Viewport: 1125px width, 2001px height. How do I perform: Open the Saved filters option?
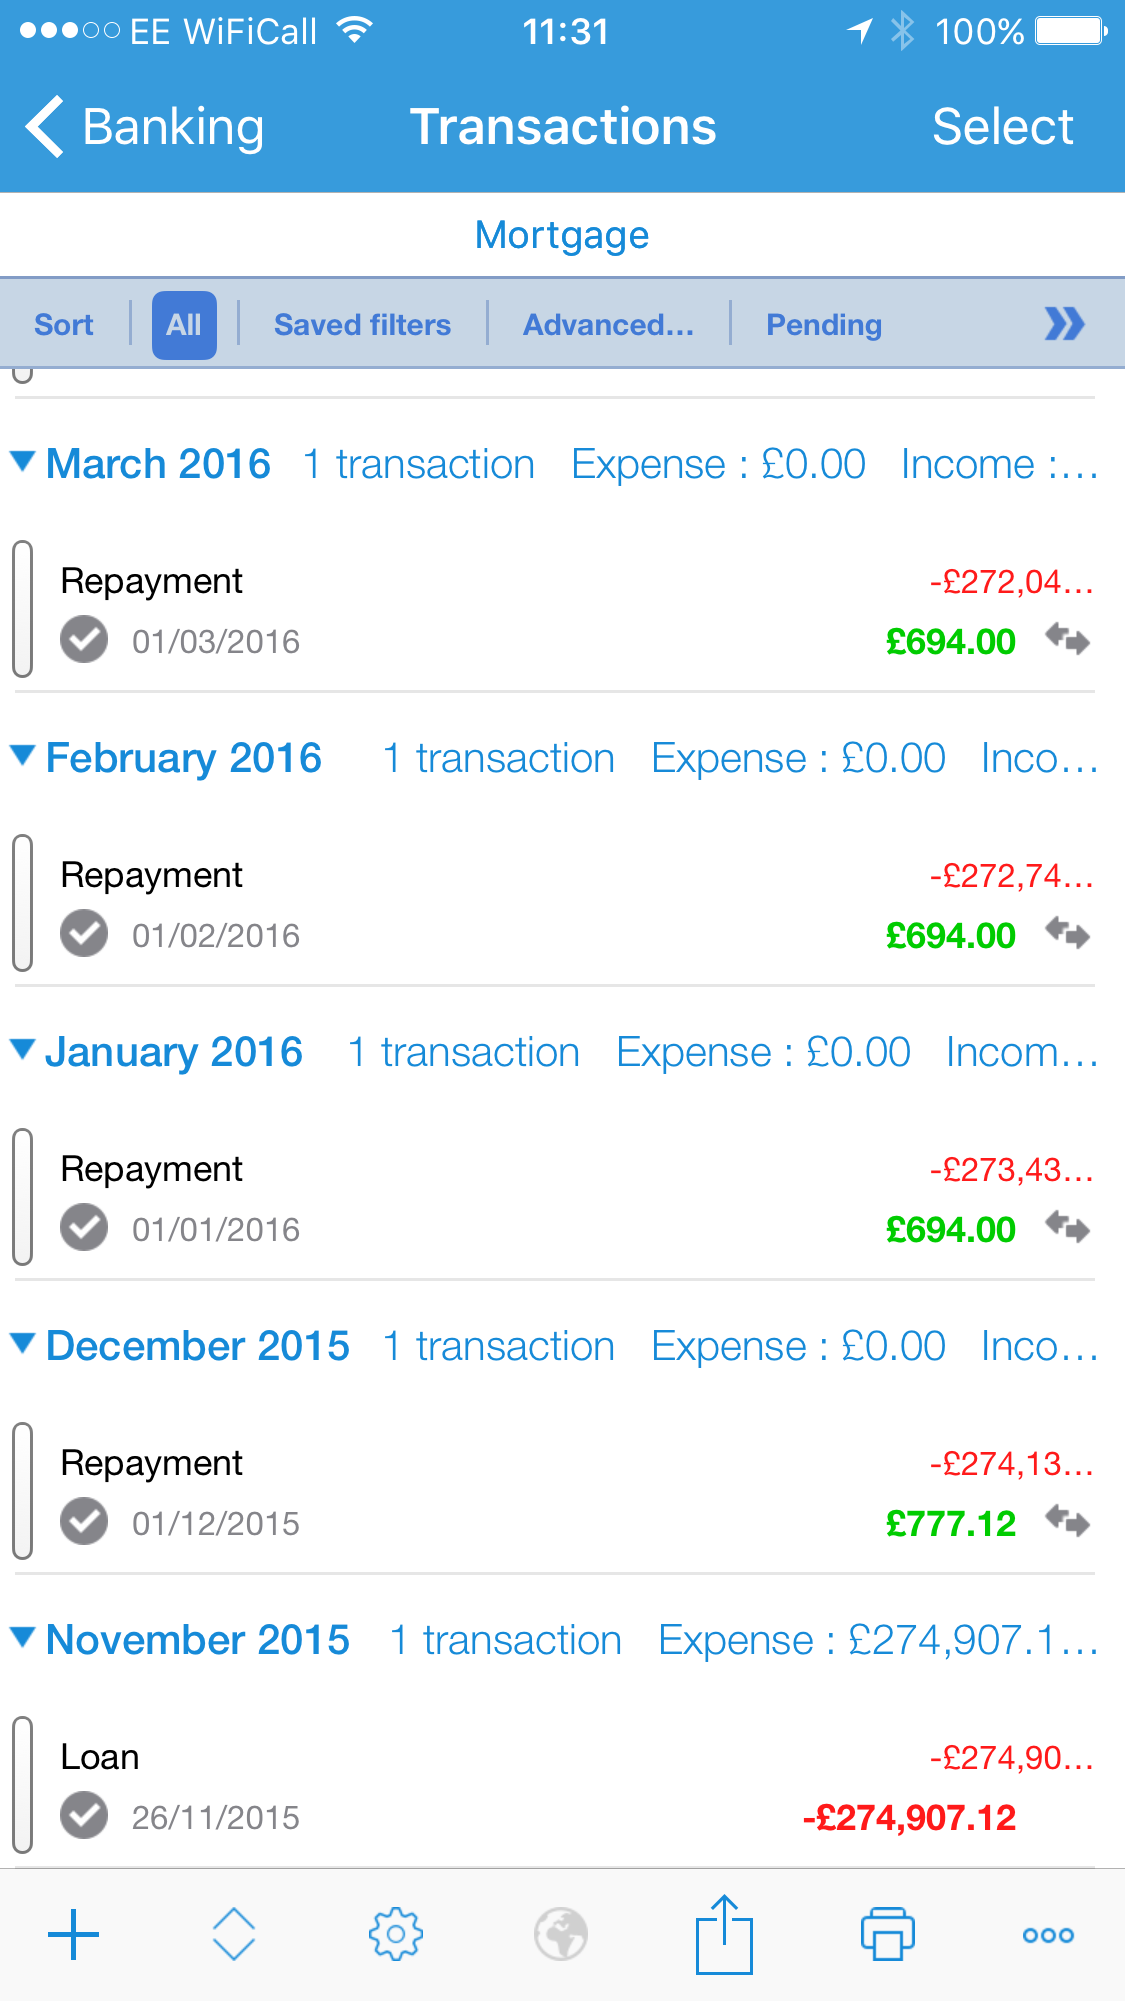tap(362, 325)
